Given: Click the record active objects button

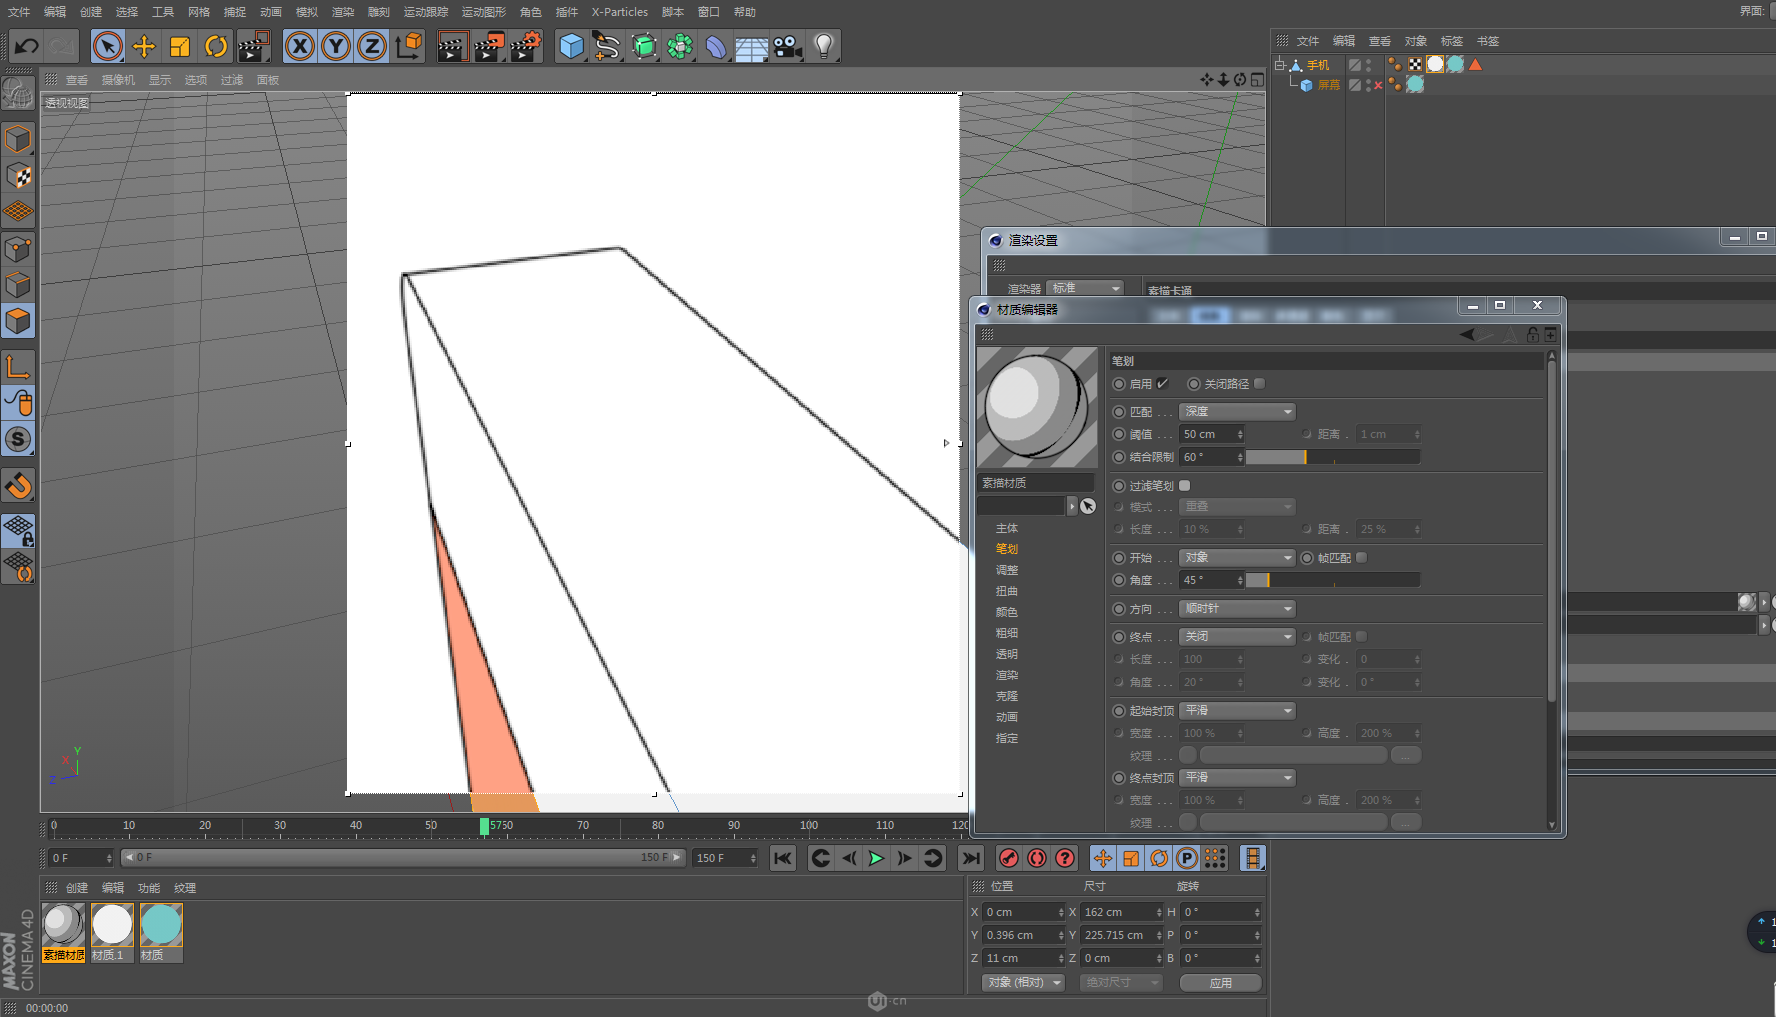Looking at the screenshot, I should [x=1009, y=858].
